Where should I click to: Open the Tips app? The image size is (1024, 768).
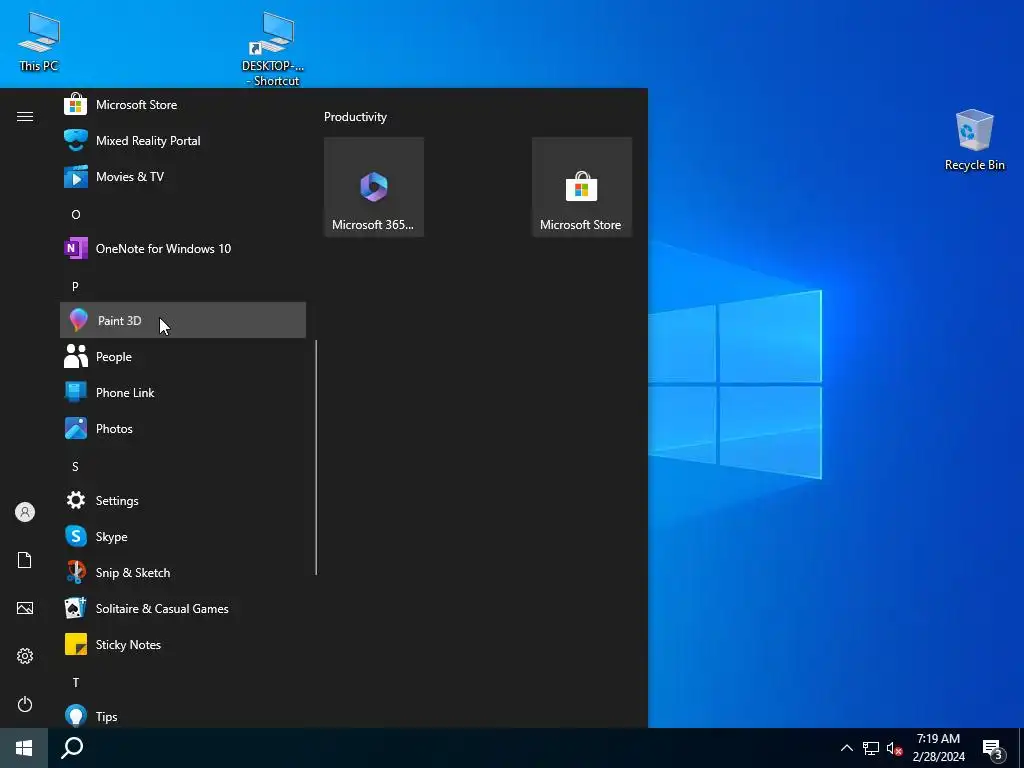[x=183, y=716]
